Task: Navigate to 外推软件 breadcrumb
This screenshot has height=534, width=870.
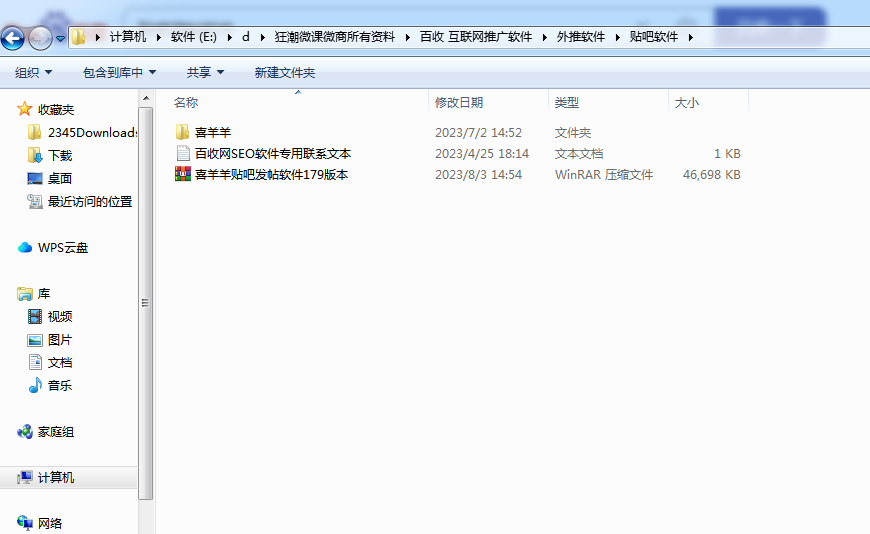Action: point(581,37)
